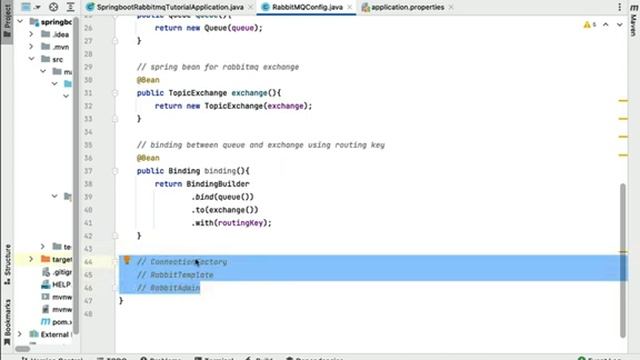
Task: Go to the next highlighted problem
Action: (620, 25)
